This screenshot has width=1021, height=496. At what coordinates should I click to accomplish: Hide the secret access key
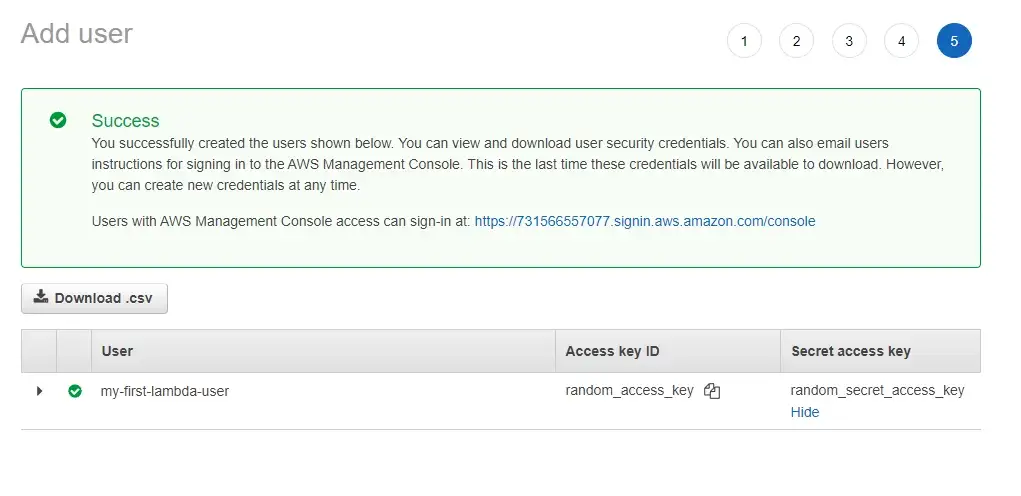coord(804,412)
